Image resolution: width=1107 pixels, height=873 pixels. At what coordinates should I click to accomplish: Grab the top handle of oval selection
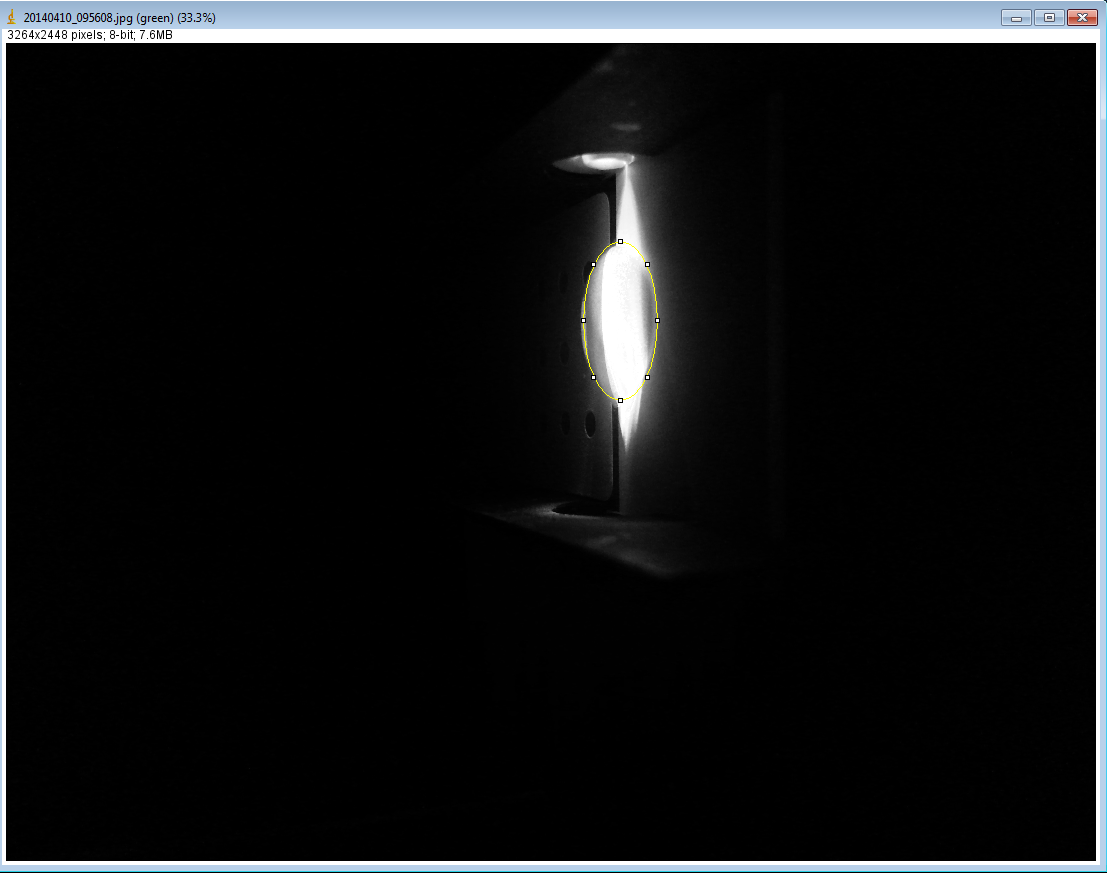pyautogui.click(x=620, y=241)
